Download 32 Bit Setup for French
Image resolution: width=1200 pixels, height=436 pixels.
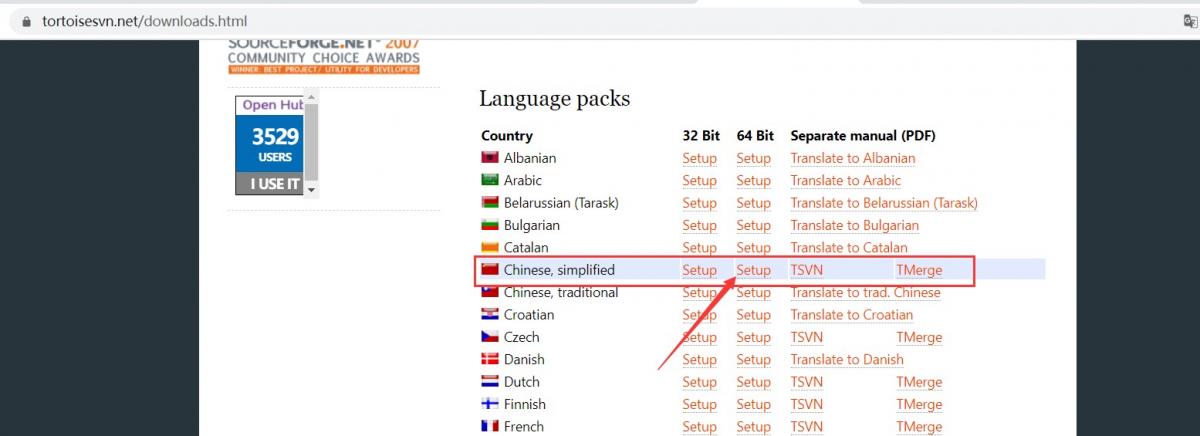(699, 426)
